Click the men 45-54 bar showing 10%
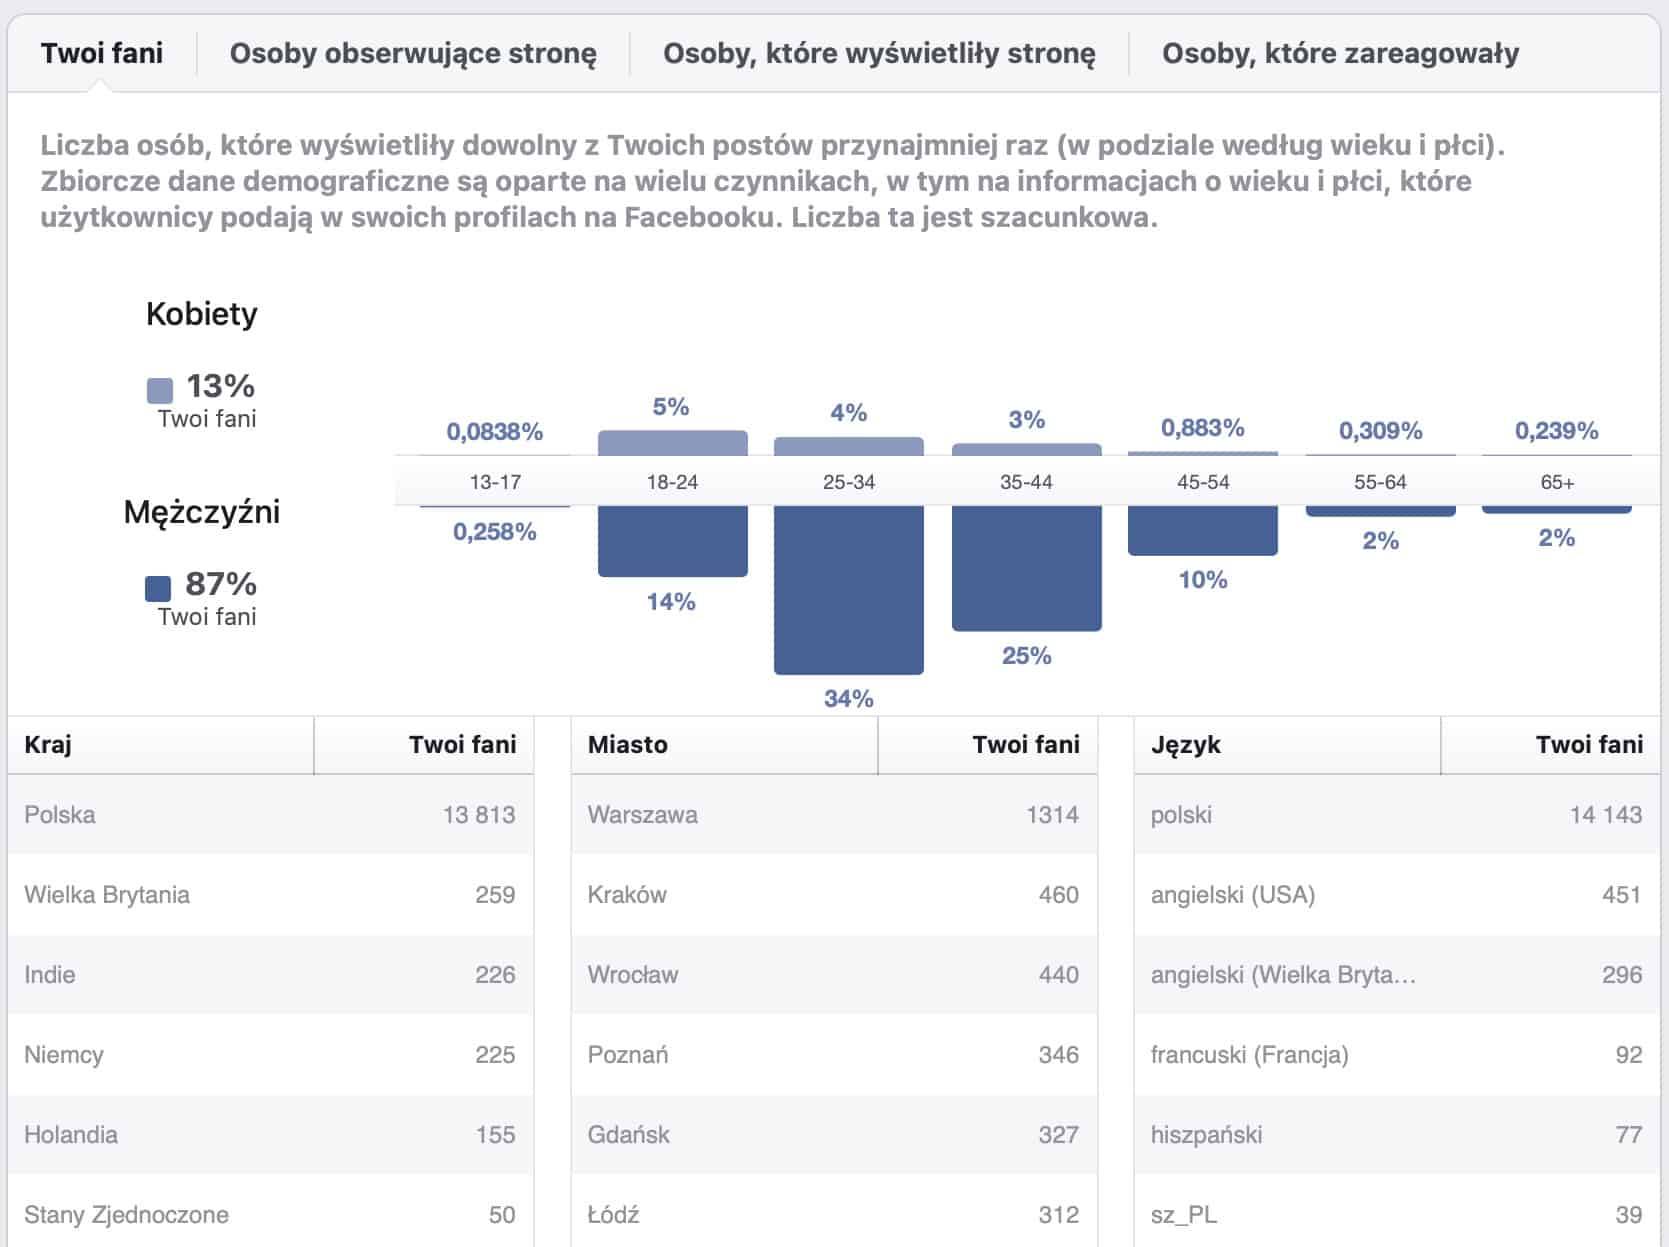The height and width of the screenshot is (1247, 1669). pos(1202,530)
